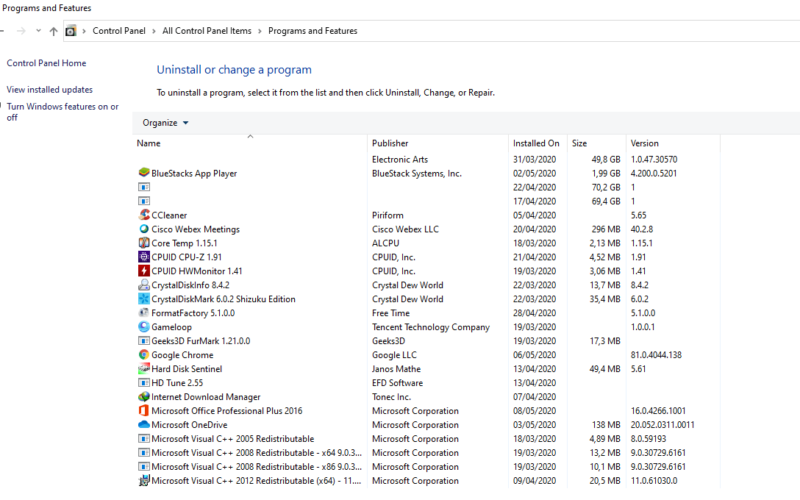Click the Core Temp 1.15.1 icon
This screenshot has height=500, width=800.
click(x=144, y=243)
